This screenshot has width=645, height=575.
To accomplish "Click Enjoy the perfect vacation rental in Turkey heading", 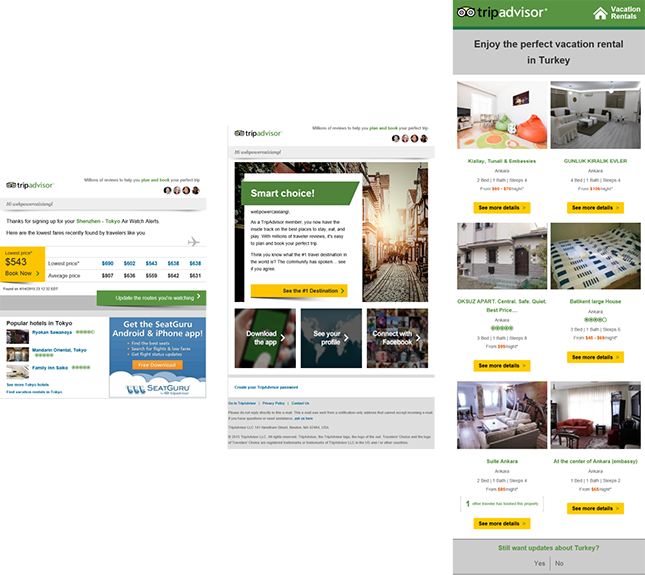I will click(548, 52).
